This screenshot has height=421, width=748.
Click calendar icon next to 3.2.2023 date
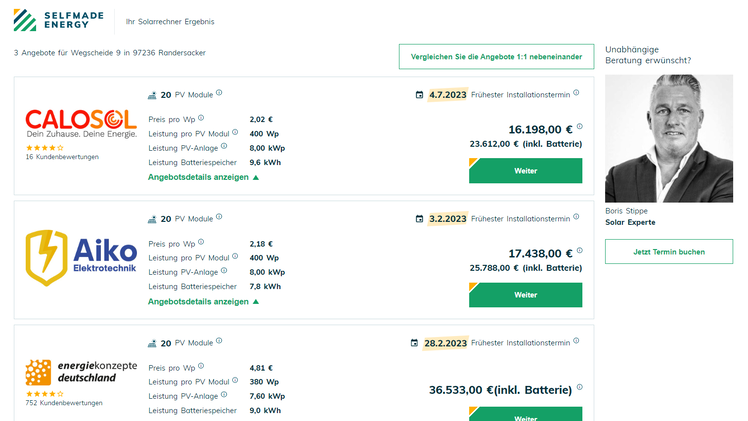419,219
